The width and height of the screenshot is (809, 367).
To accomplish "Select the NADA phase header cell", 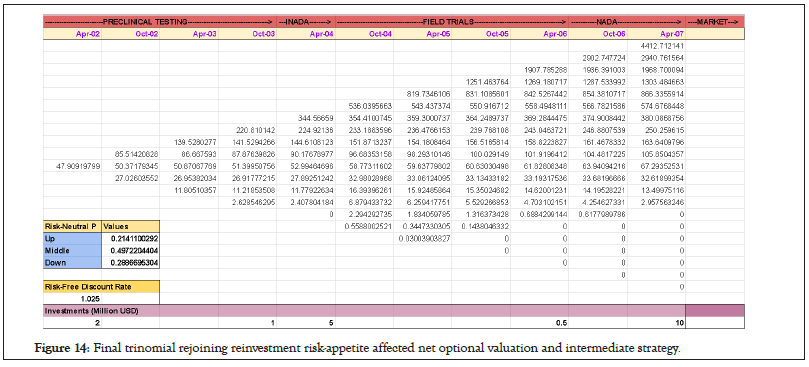I will (627, 22).
